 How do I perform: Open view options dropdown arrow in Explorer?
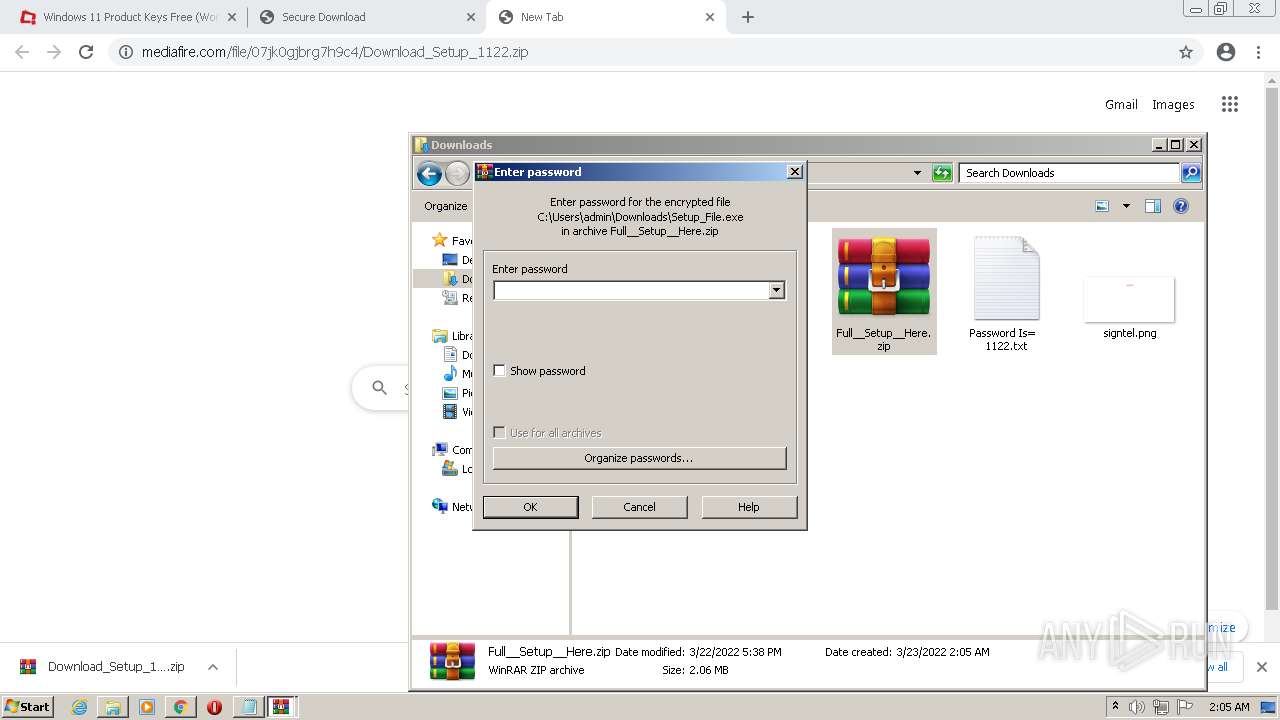point(1126,206)
